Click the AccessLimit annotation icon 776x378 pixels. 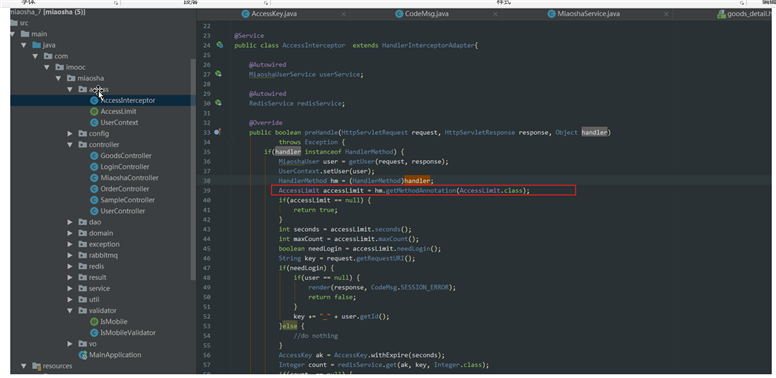click(x=94, y=111)
